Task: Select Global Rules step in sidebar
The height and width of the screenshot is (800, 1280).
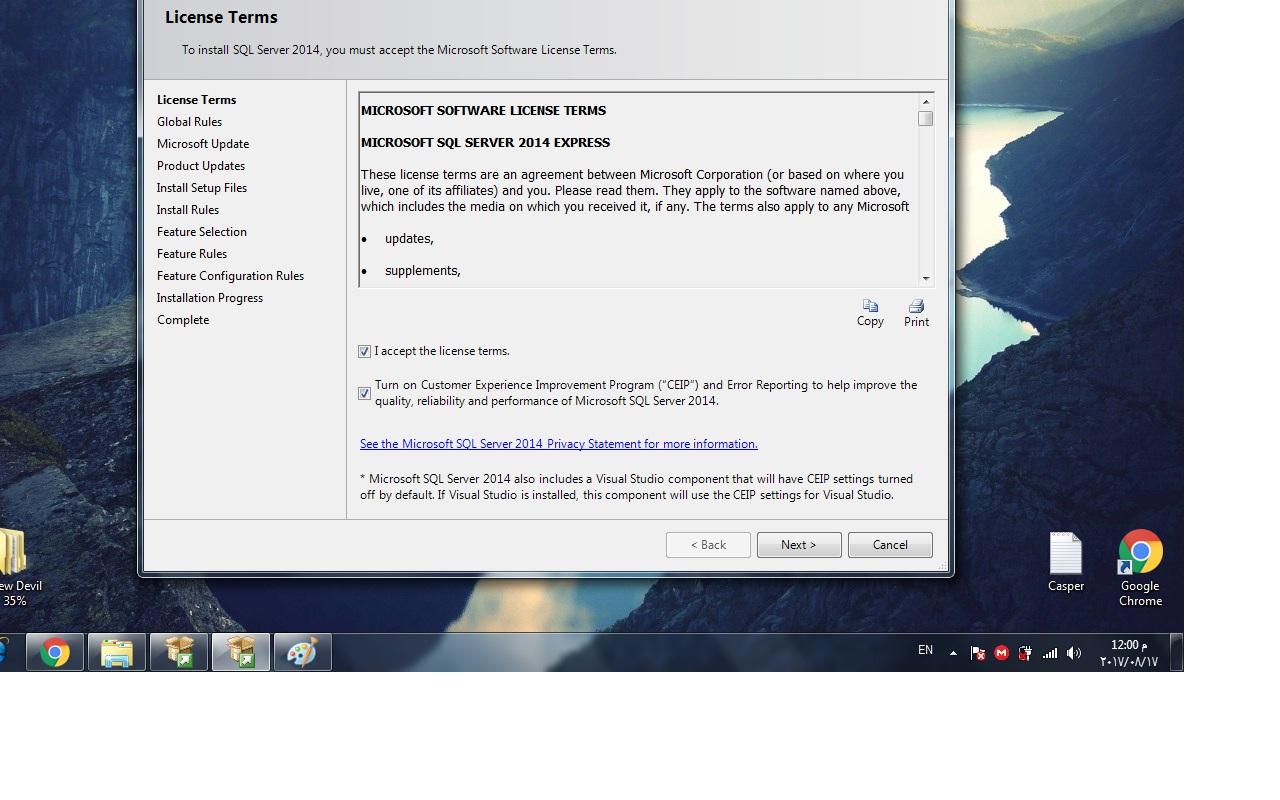Action: pyautogui.click(x=189, y=122)
